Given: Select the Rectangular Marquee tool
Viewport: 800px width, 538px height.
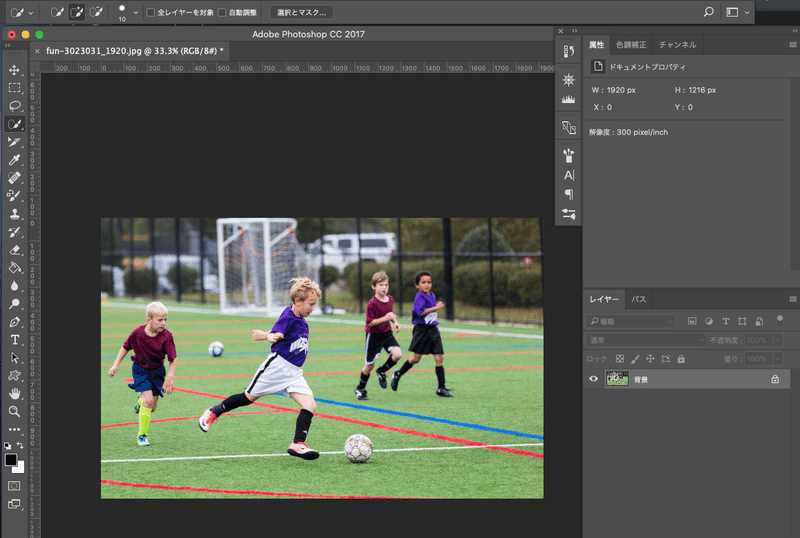Looking at the screenshot, I should click(14, 88).
